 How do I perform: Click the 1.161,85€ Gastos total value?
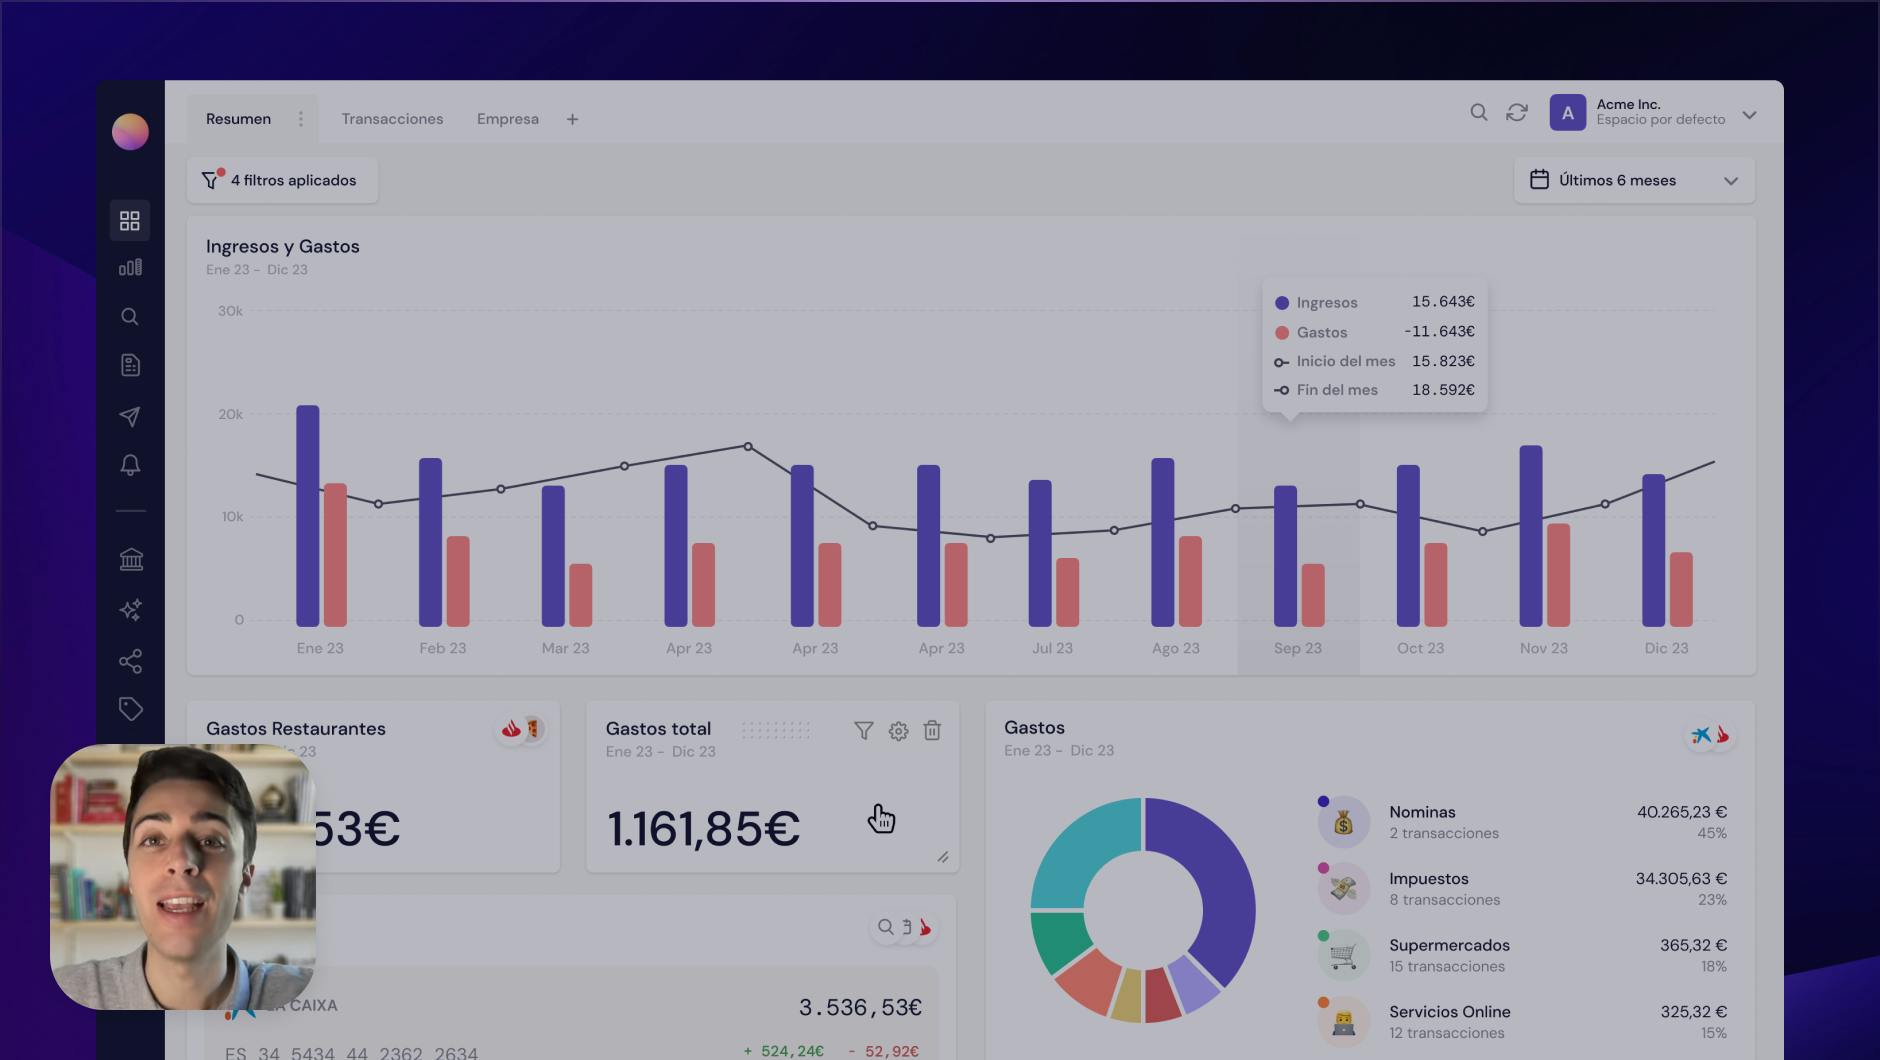coord(703,828)
